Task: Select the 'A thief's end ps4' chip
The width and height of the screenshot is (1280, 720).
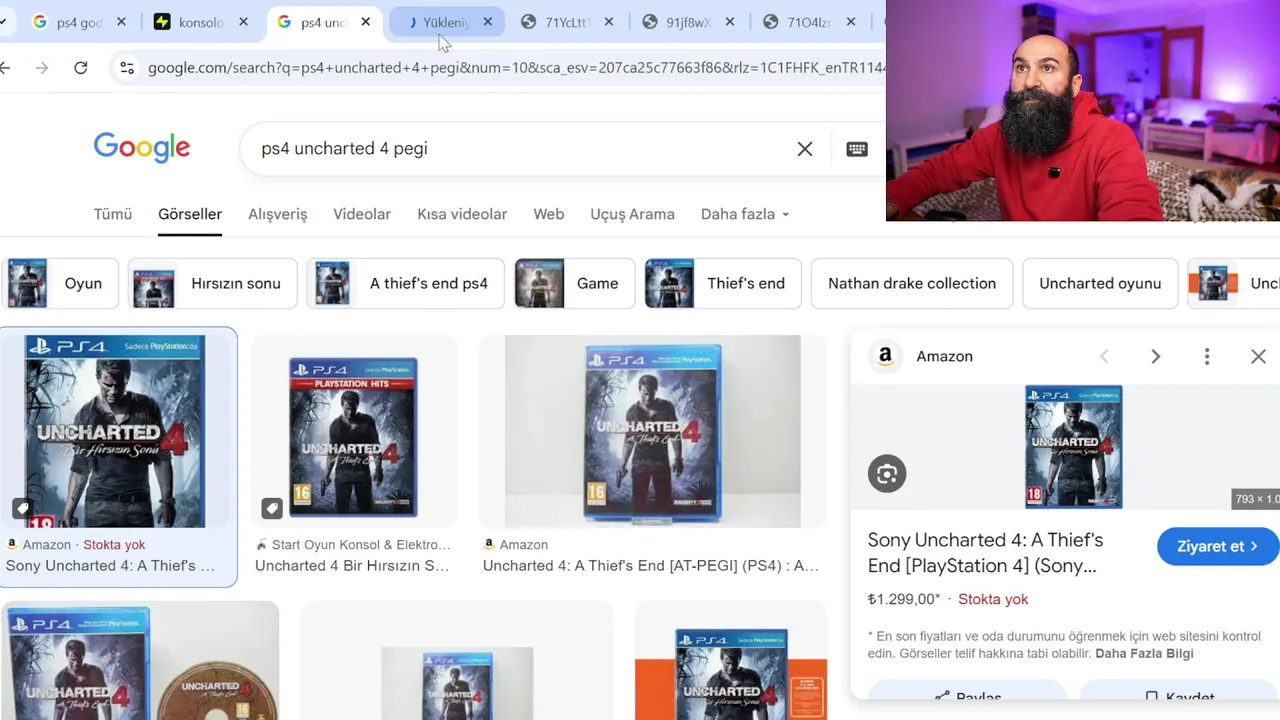Action: coord(405,284)
